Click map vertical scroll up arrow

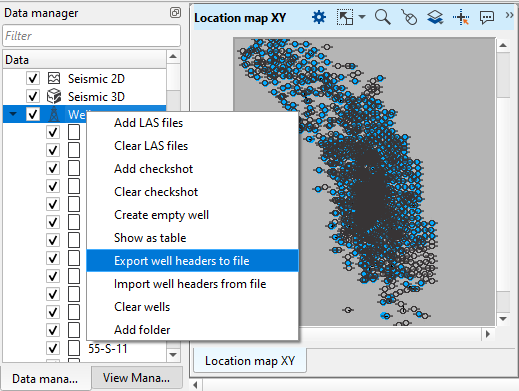click(503, 45)
